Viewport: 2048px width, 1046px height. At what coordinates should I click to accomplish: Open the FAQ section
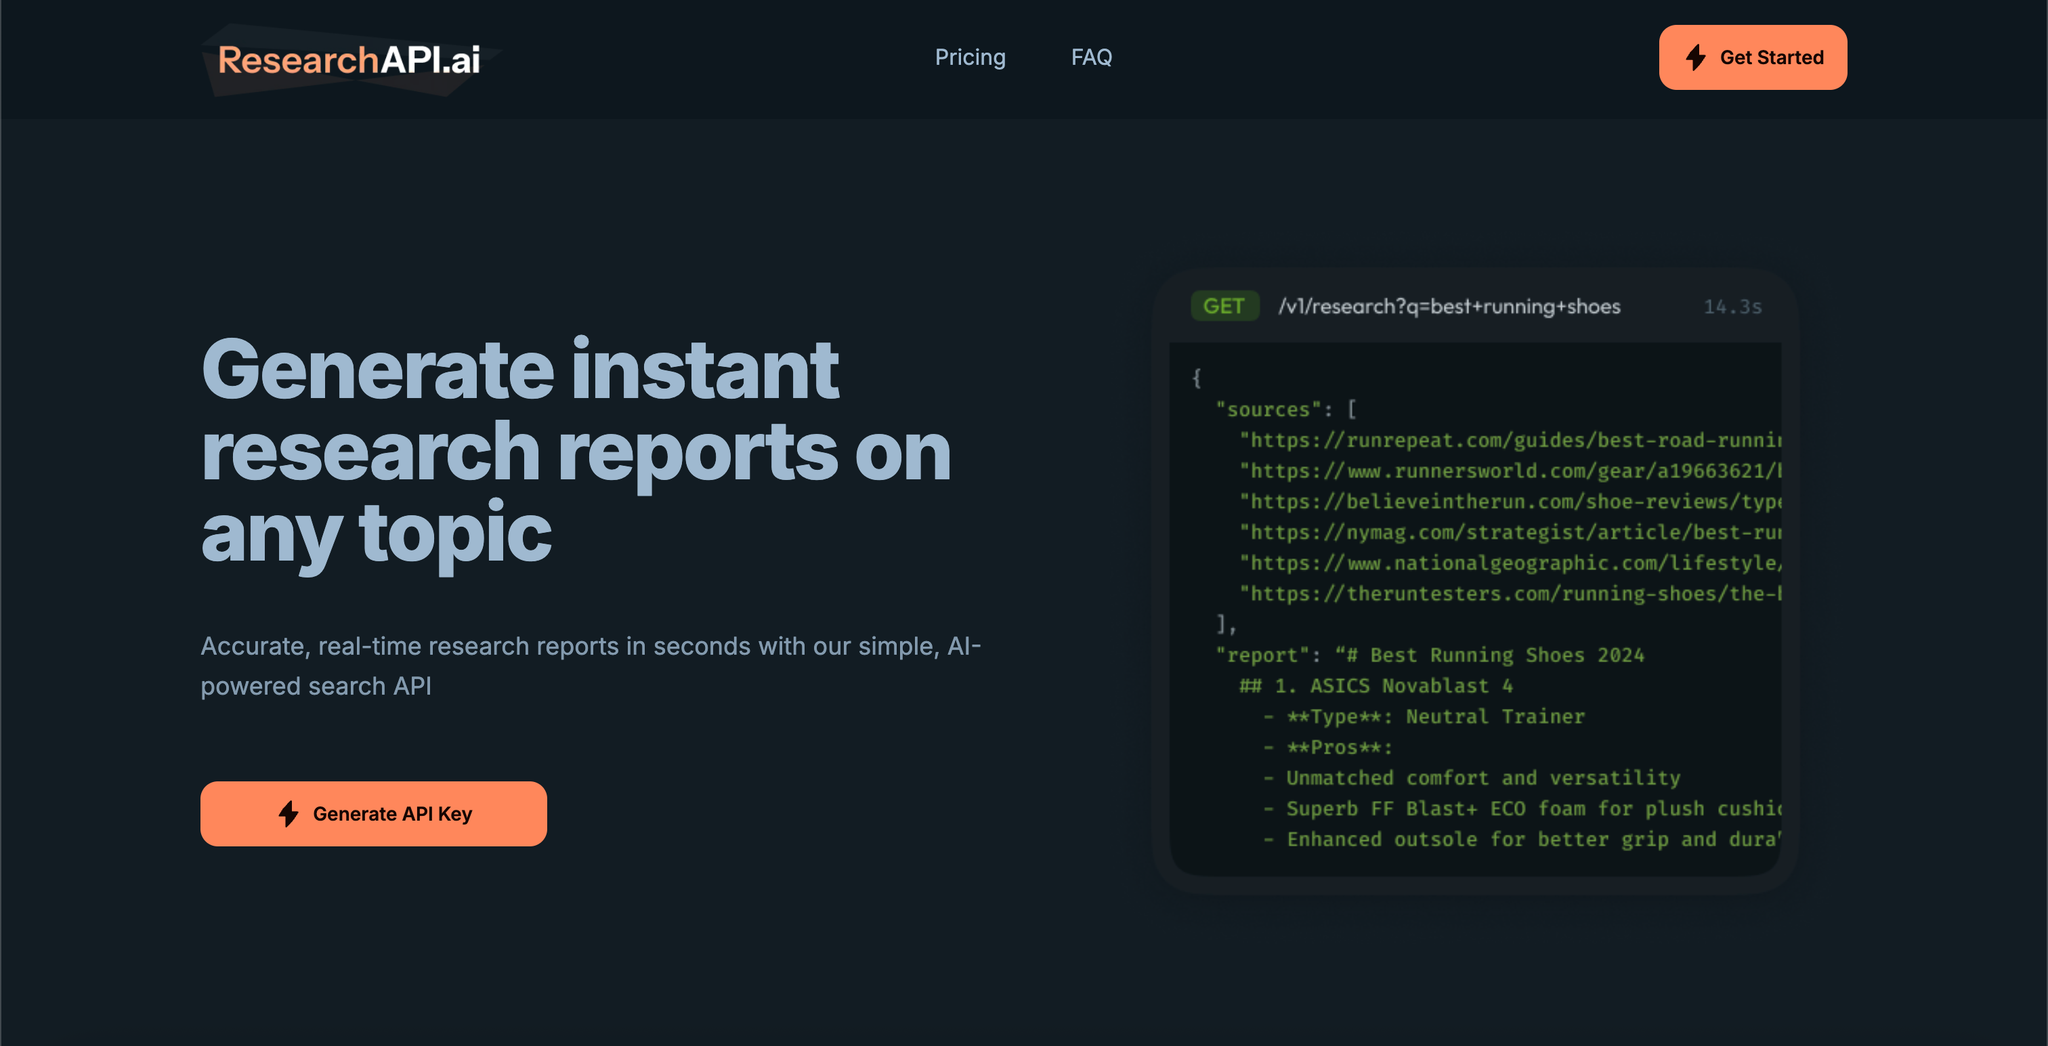tap(1092, 57)
